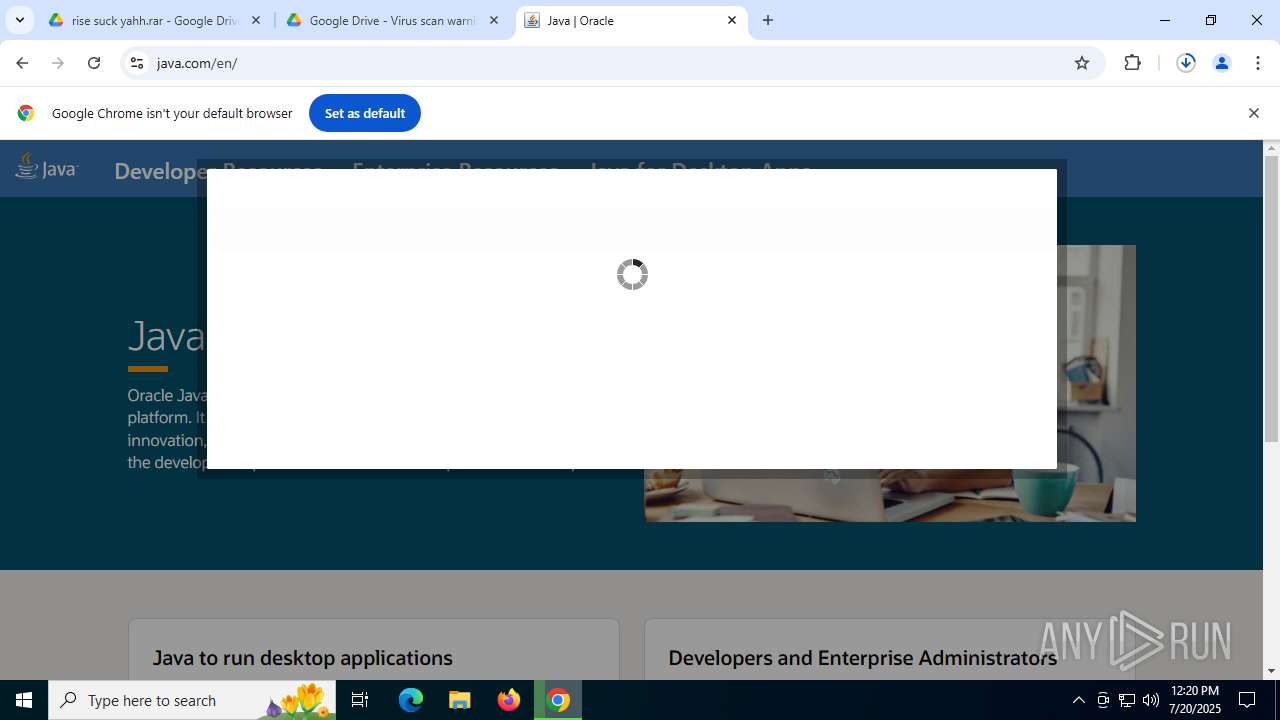Open the Windows notification center
Viewport: 1280px width, 720px height.
[x=1247, y=700]
